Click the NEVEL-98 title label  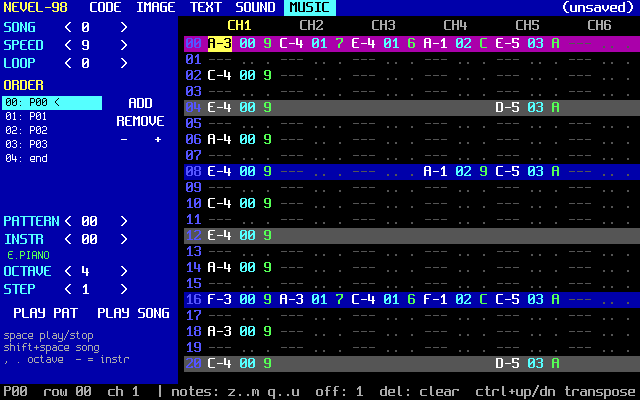[x=36, y=7]
